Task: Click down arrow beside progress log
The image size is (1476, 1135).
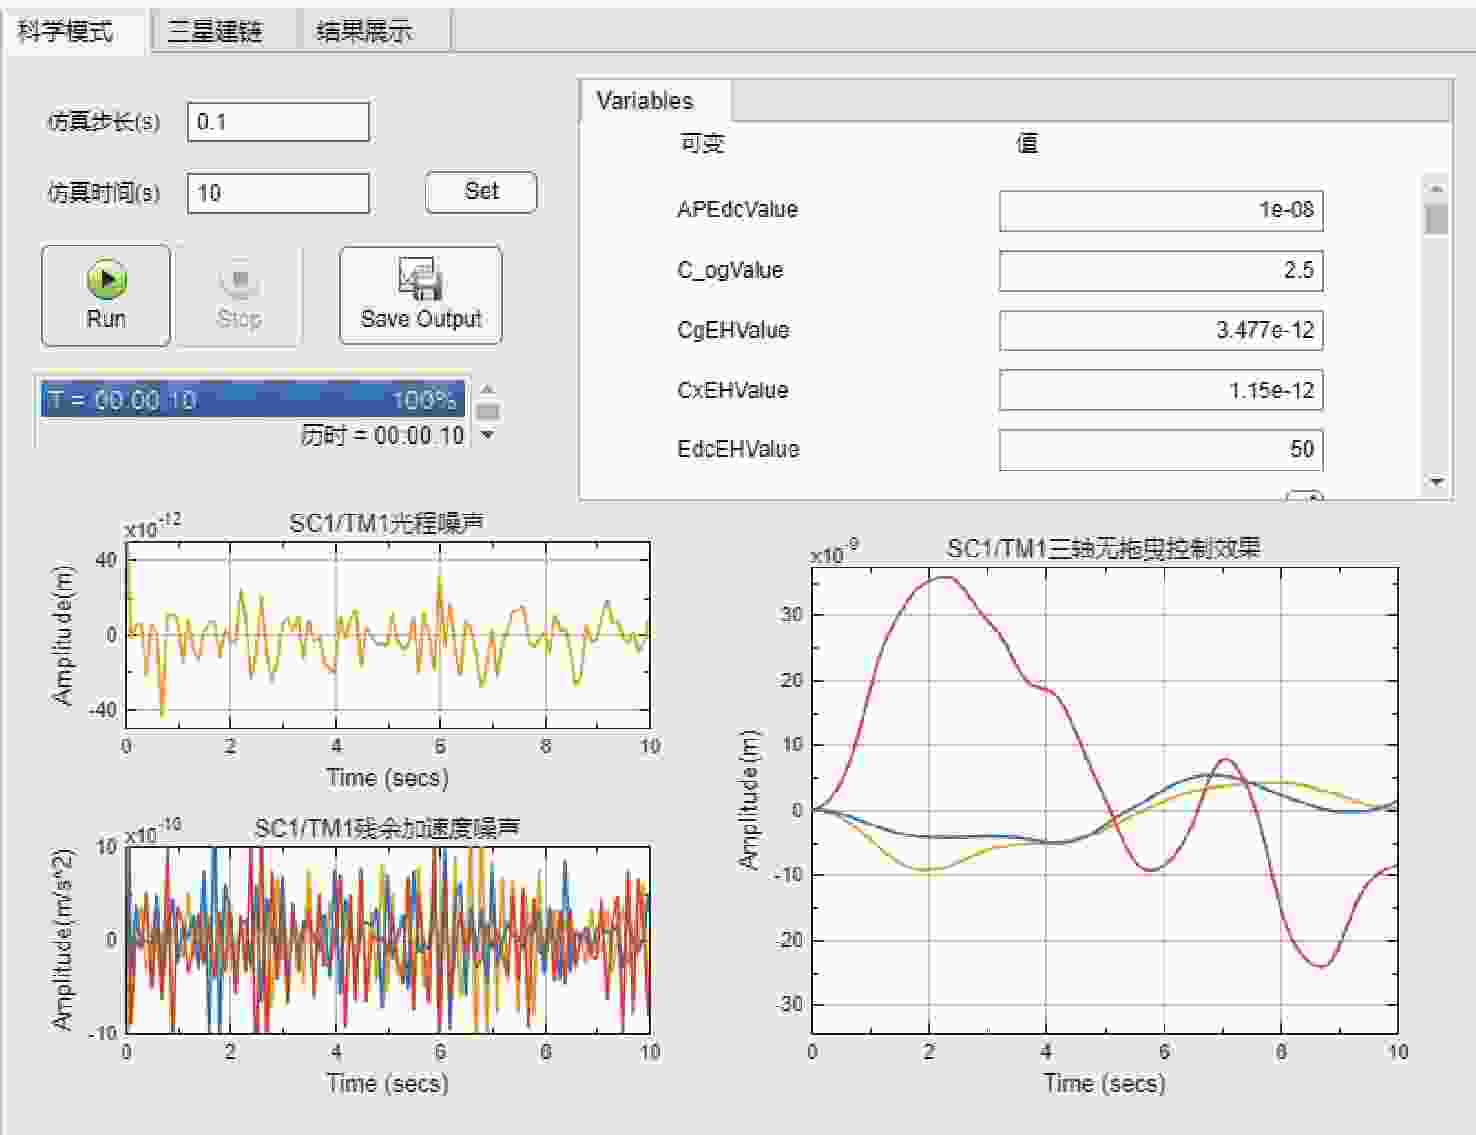Action: point(487,434)
